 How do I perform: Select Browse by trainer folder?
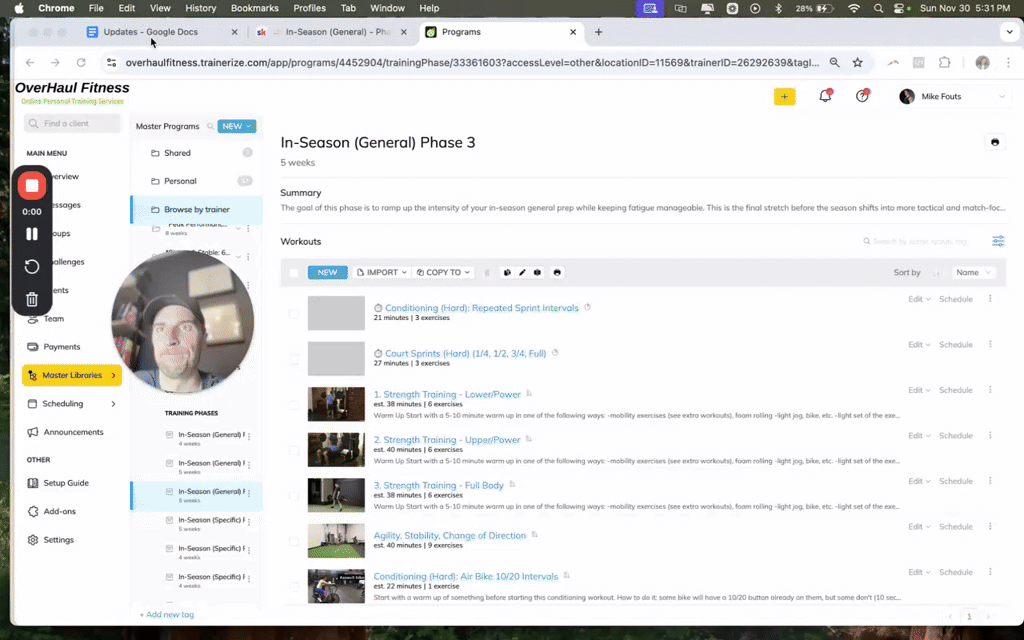(x=197, y=210)
